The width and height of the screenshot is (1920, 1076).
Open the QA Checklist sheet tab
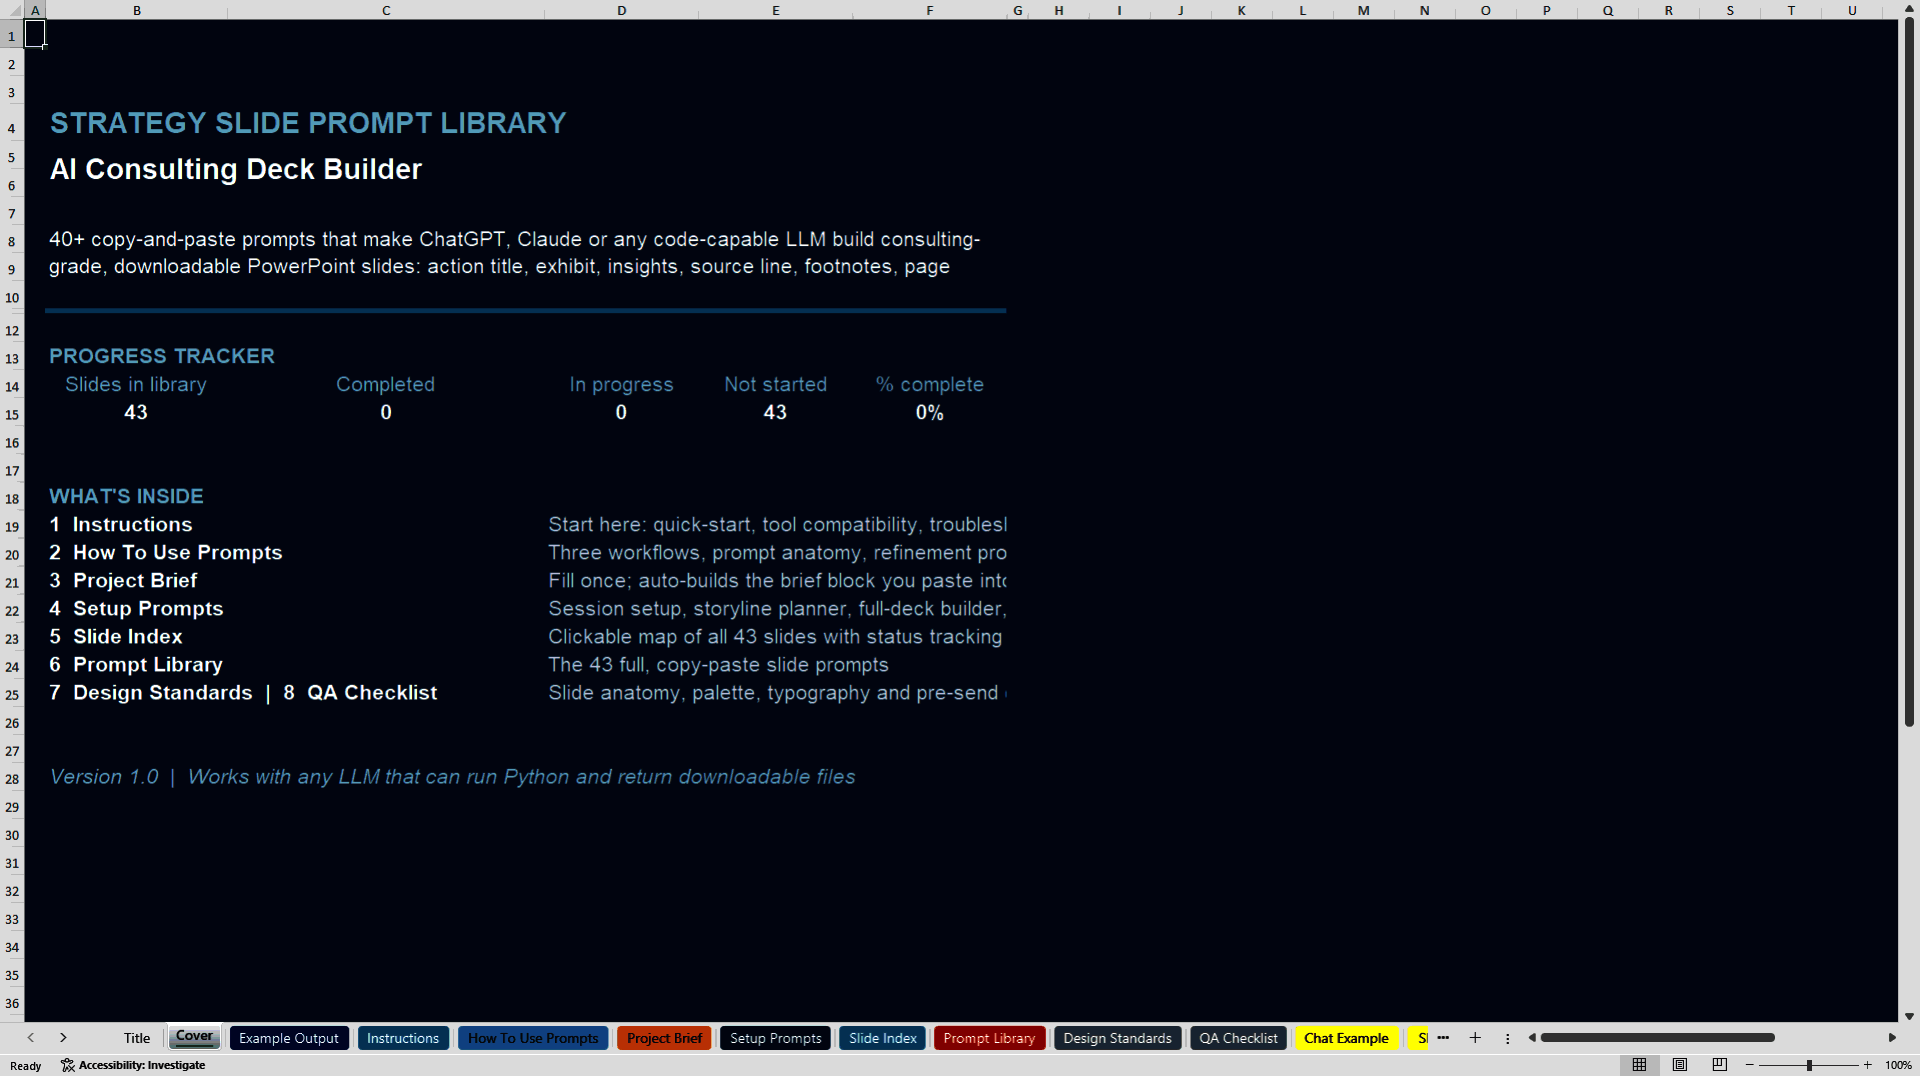1239,1038
